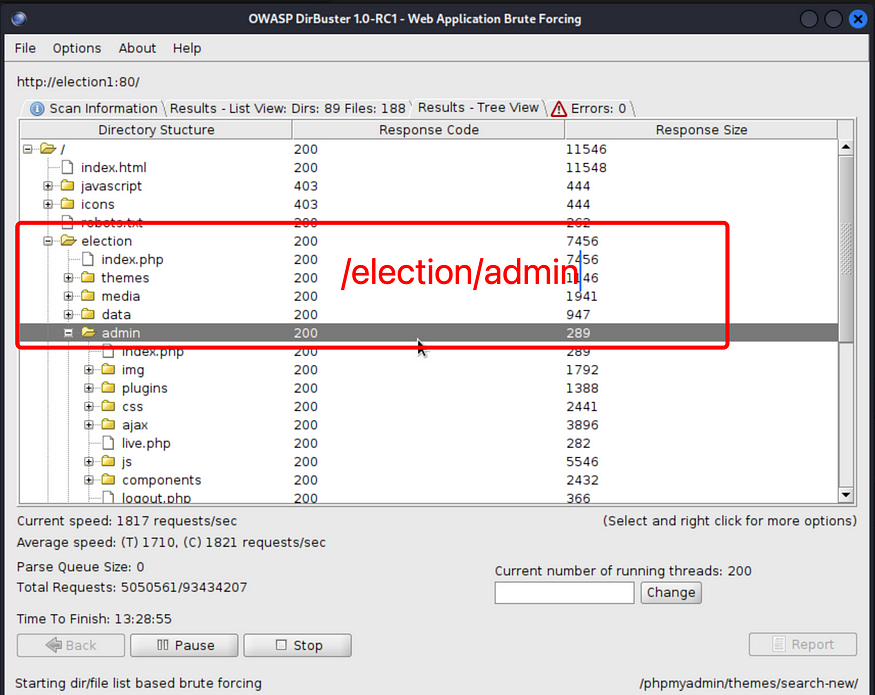Click the icons folder icon
The height and width of the screenshot is (695, 875).
click(x=68, y=204)
